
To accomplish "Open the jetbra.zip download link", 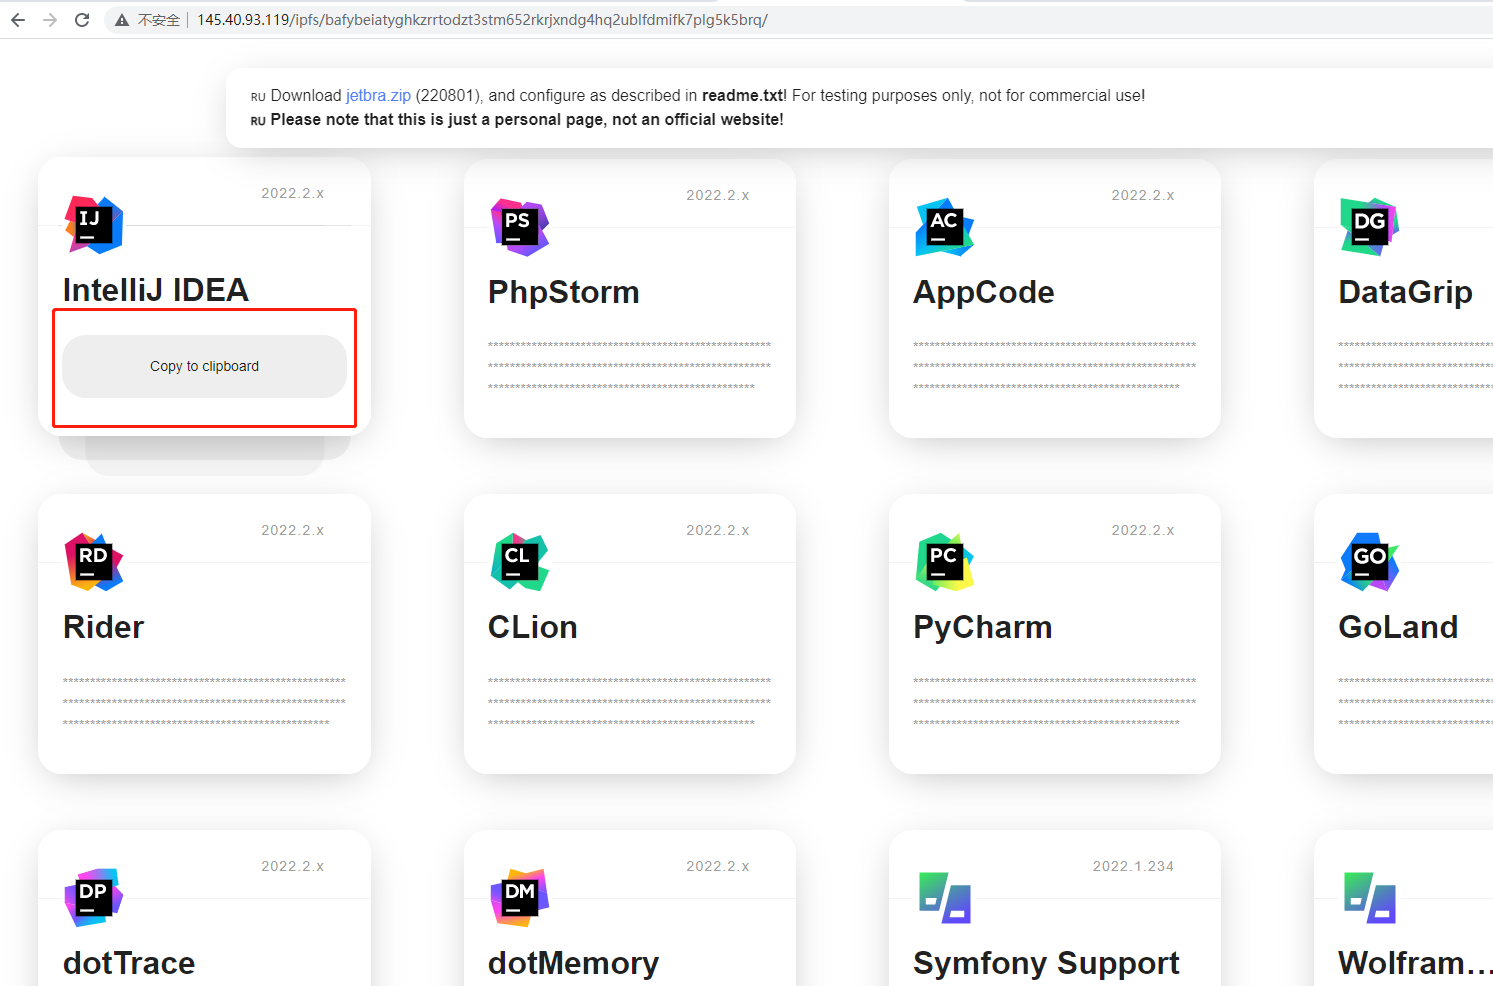I will click(x=378, y=95).
